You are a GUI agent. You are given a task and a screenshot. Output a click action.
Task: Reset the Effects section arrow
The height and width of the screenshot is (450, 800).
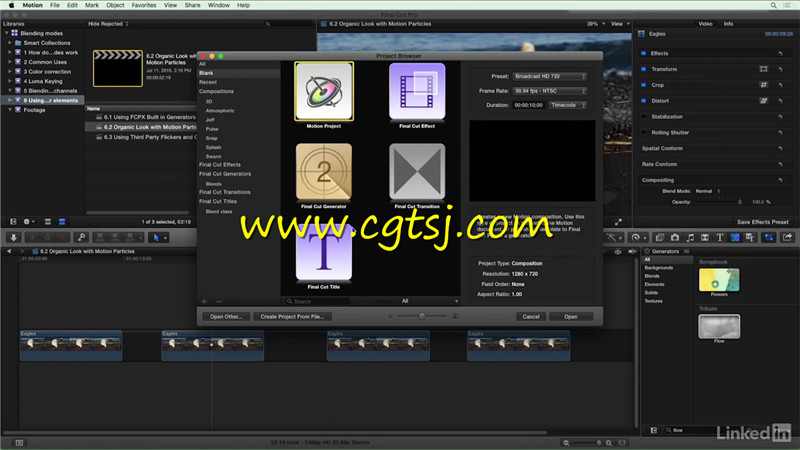[x=780, y=53]
